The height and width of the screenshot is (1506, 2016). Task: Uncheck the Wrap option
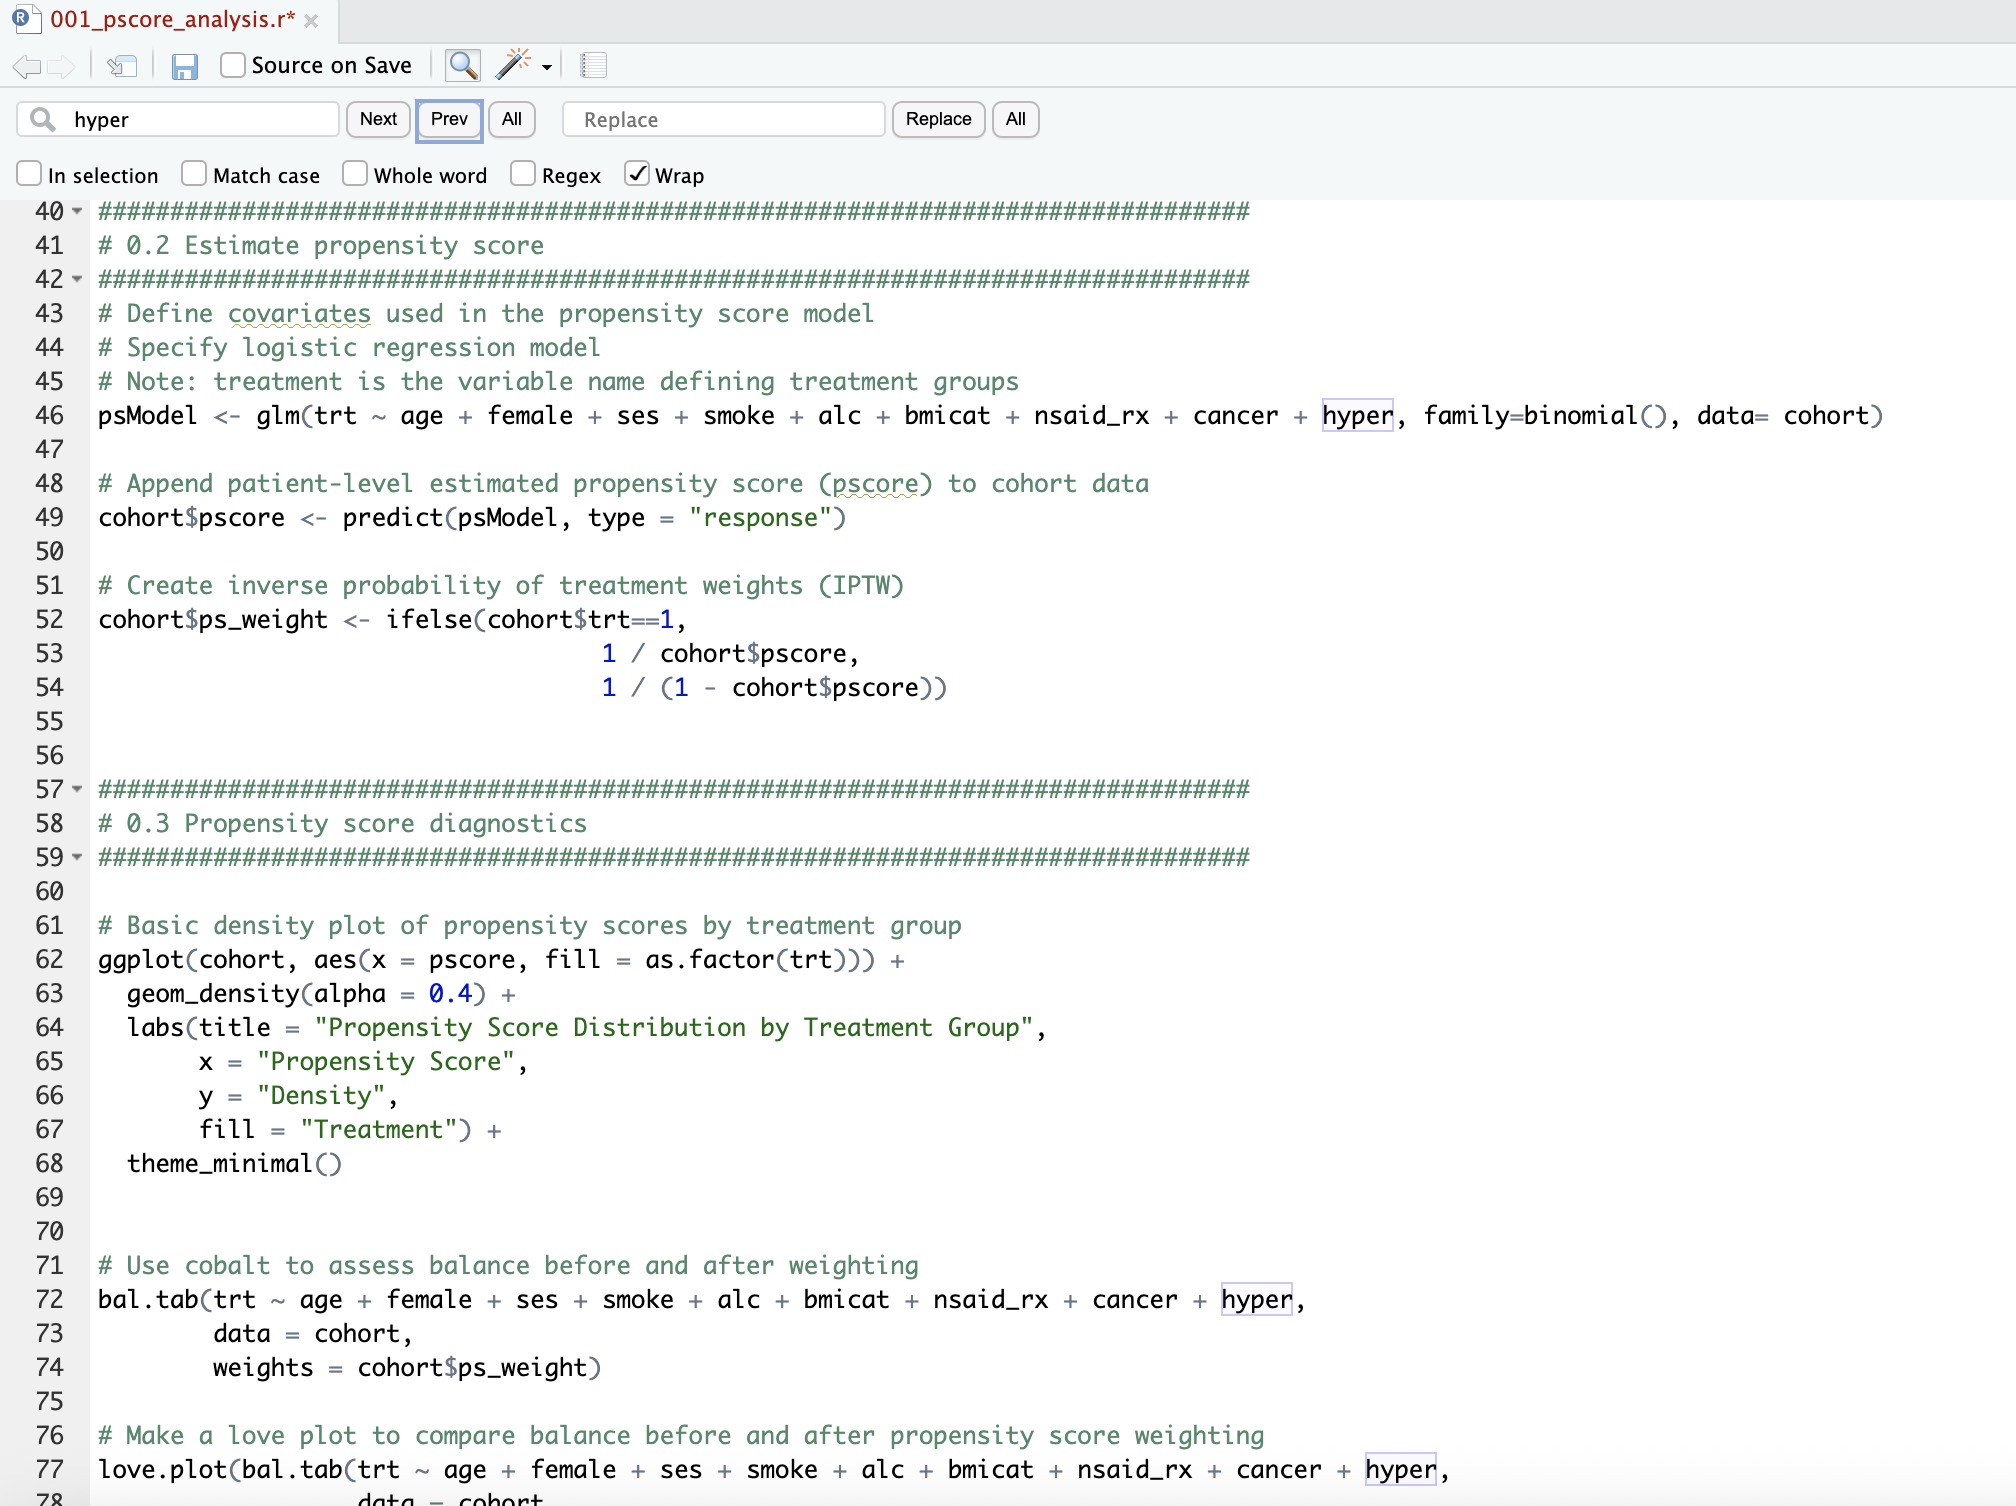tap(637, 174)
